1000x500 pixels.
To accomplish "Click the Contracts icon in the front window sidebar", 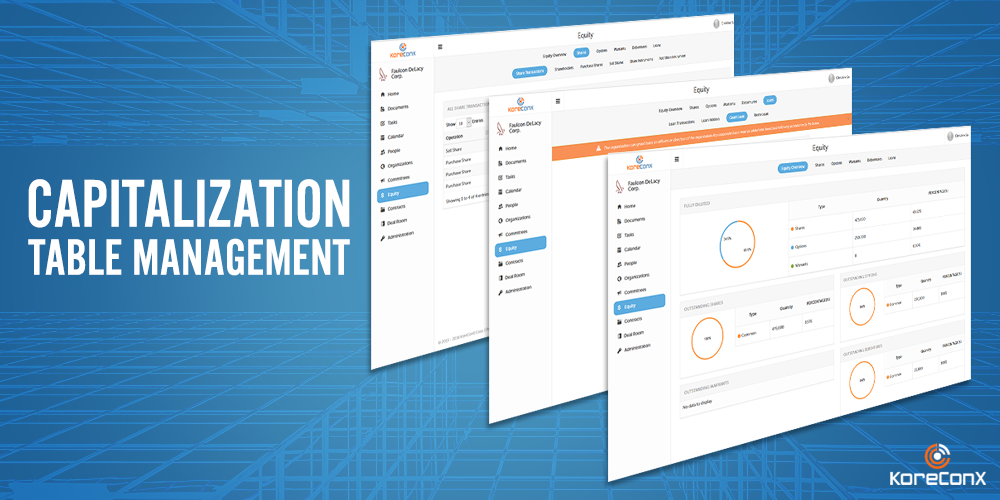I will 618,321.
